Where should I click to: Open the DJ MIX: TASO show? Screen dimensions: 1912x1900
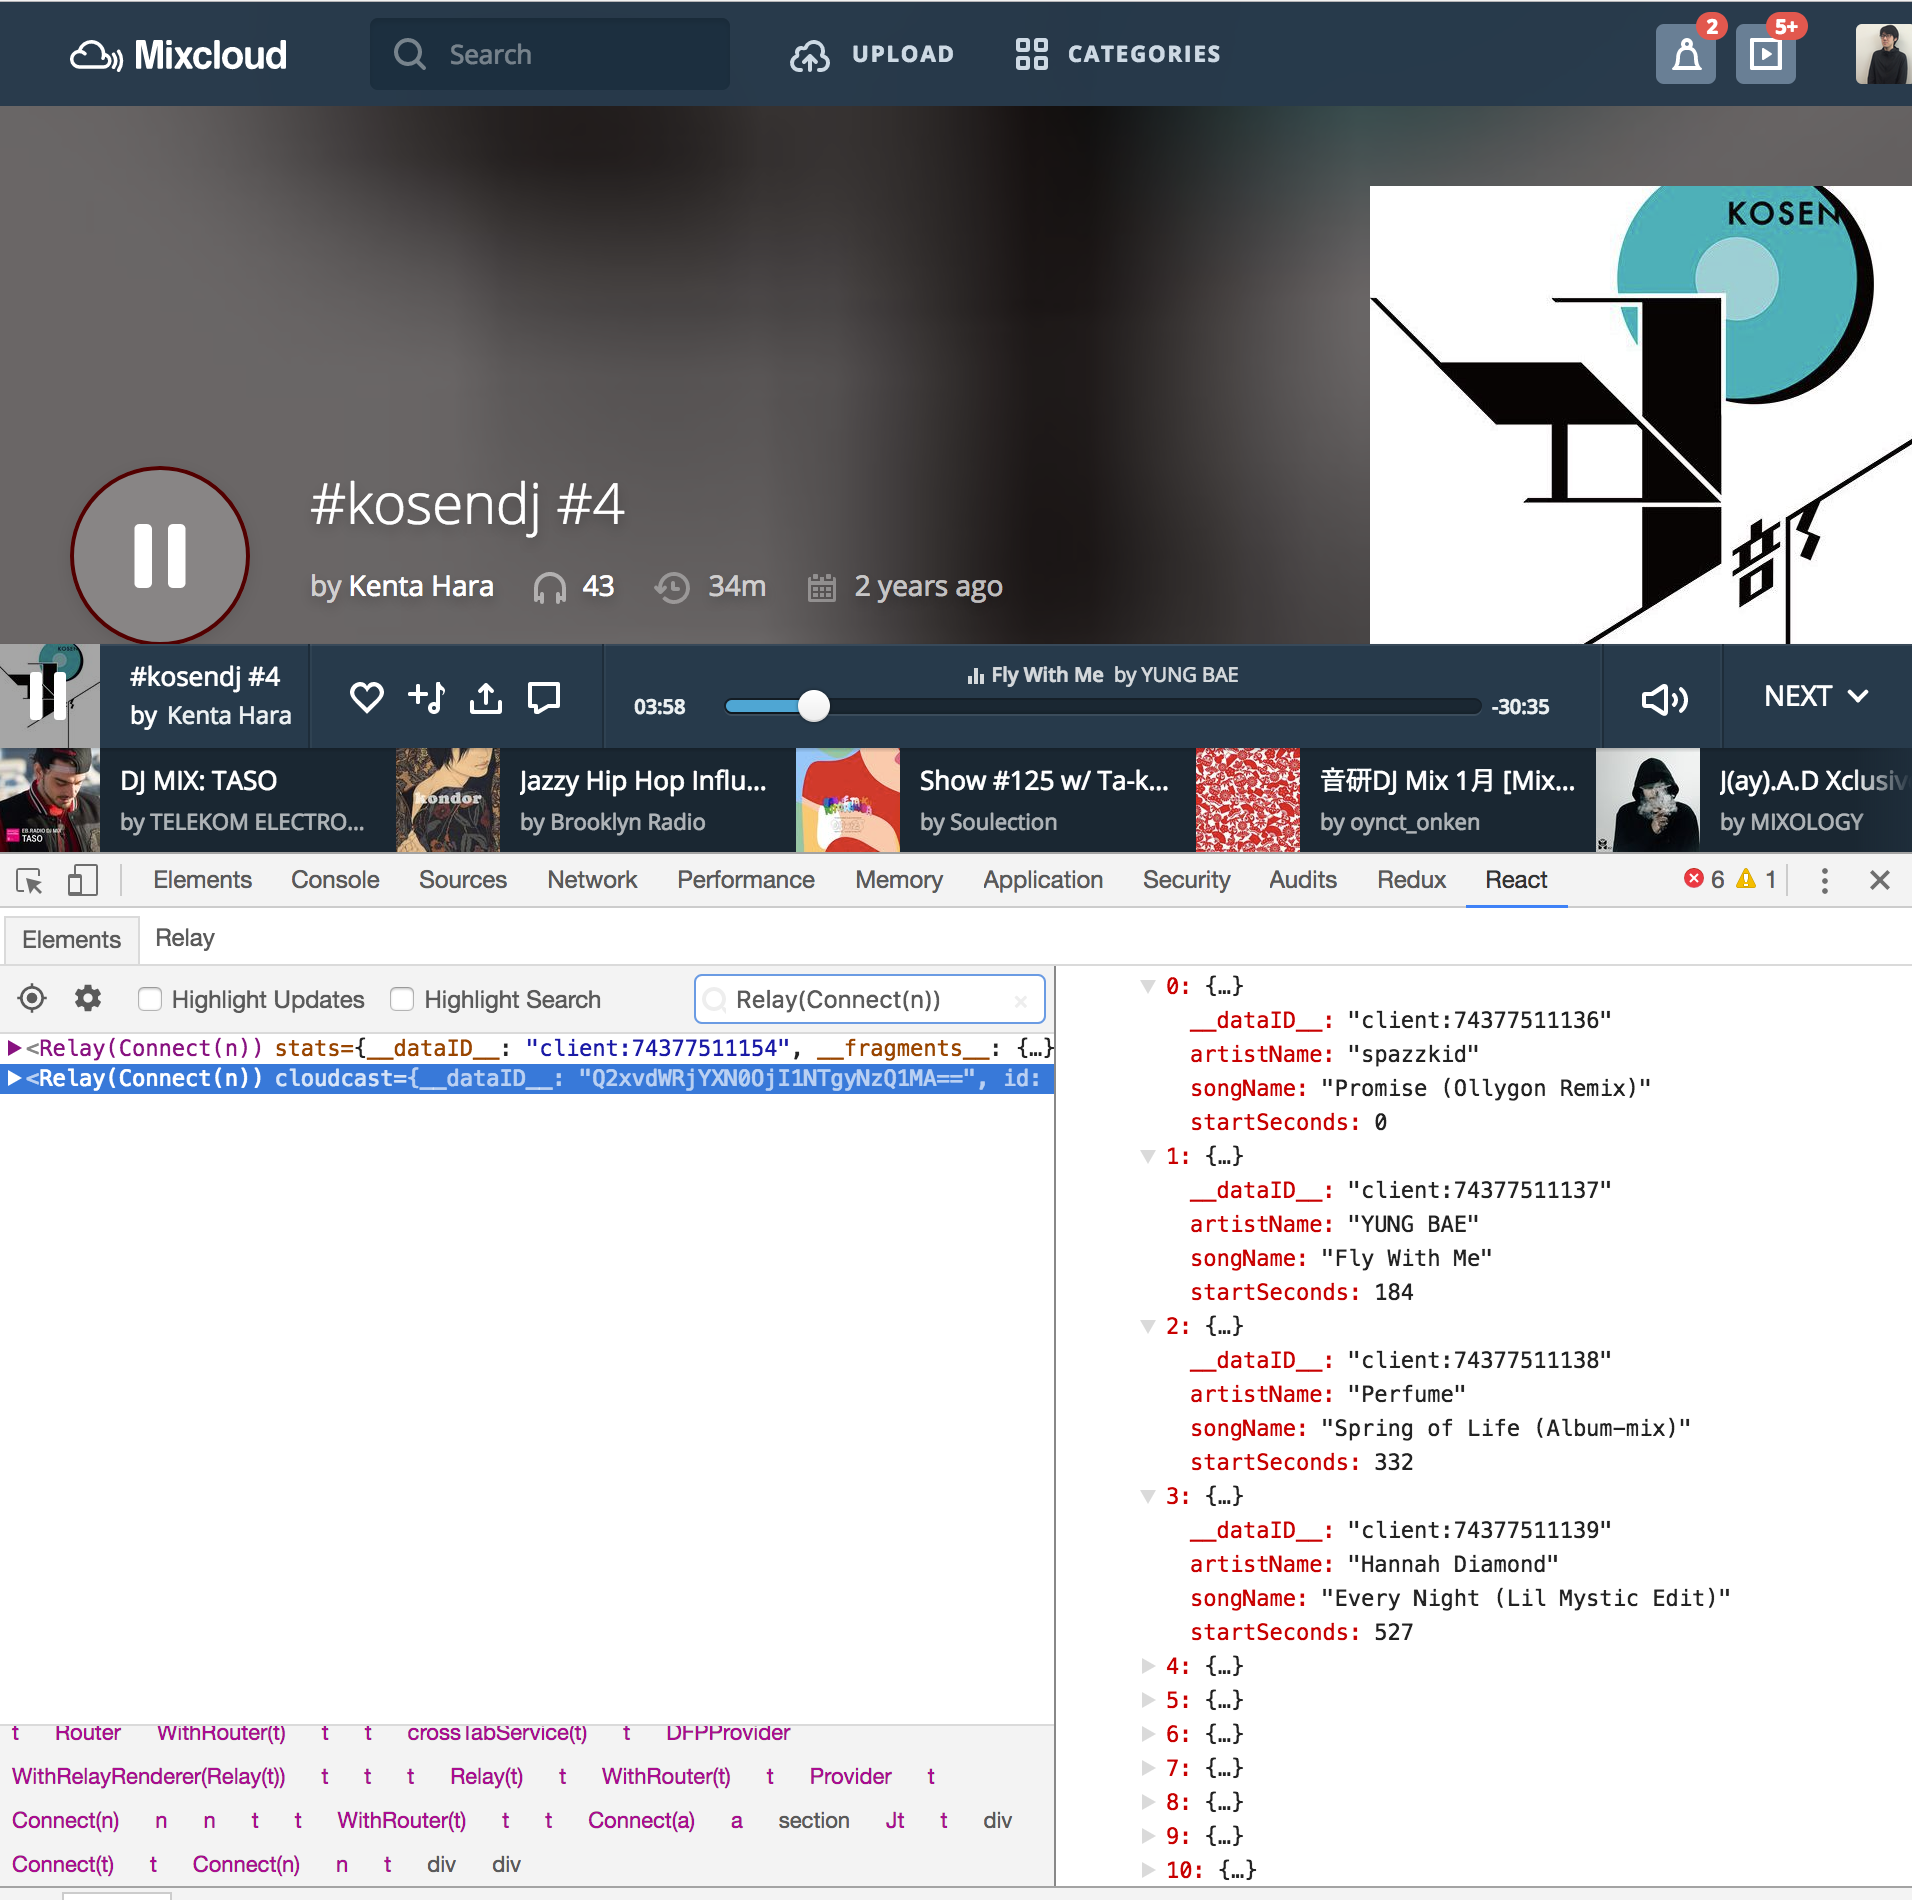pyautogui.click(x=198, y=780)
